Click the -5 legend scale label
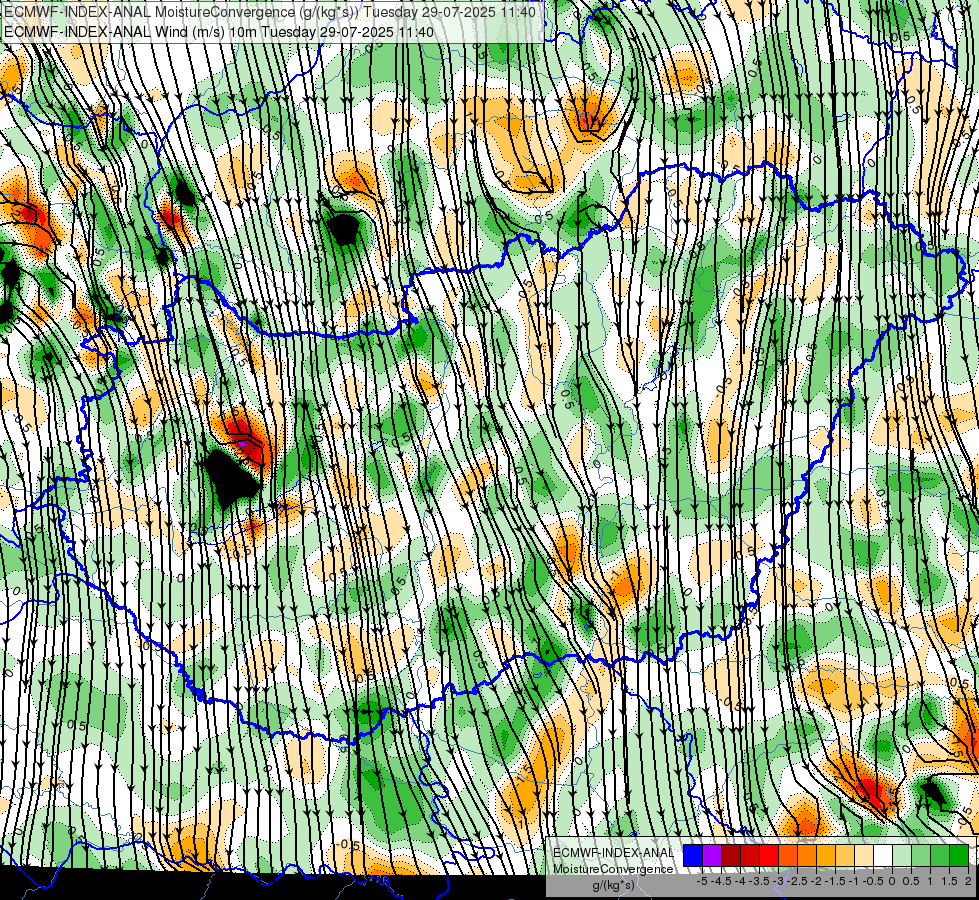This screenshot has width=979, height=900. (x=702, y=881)
